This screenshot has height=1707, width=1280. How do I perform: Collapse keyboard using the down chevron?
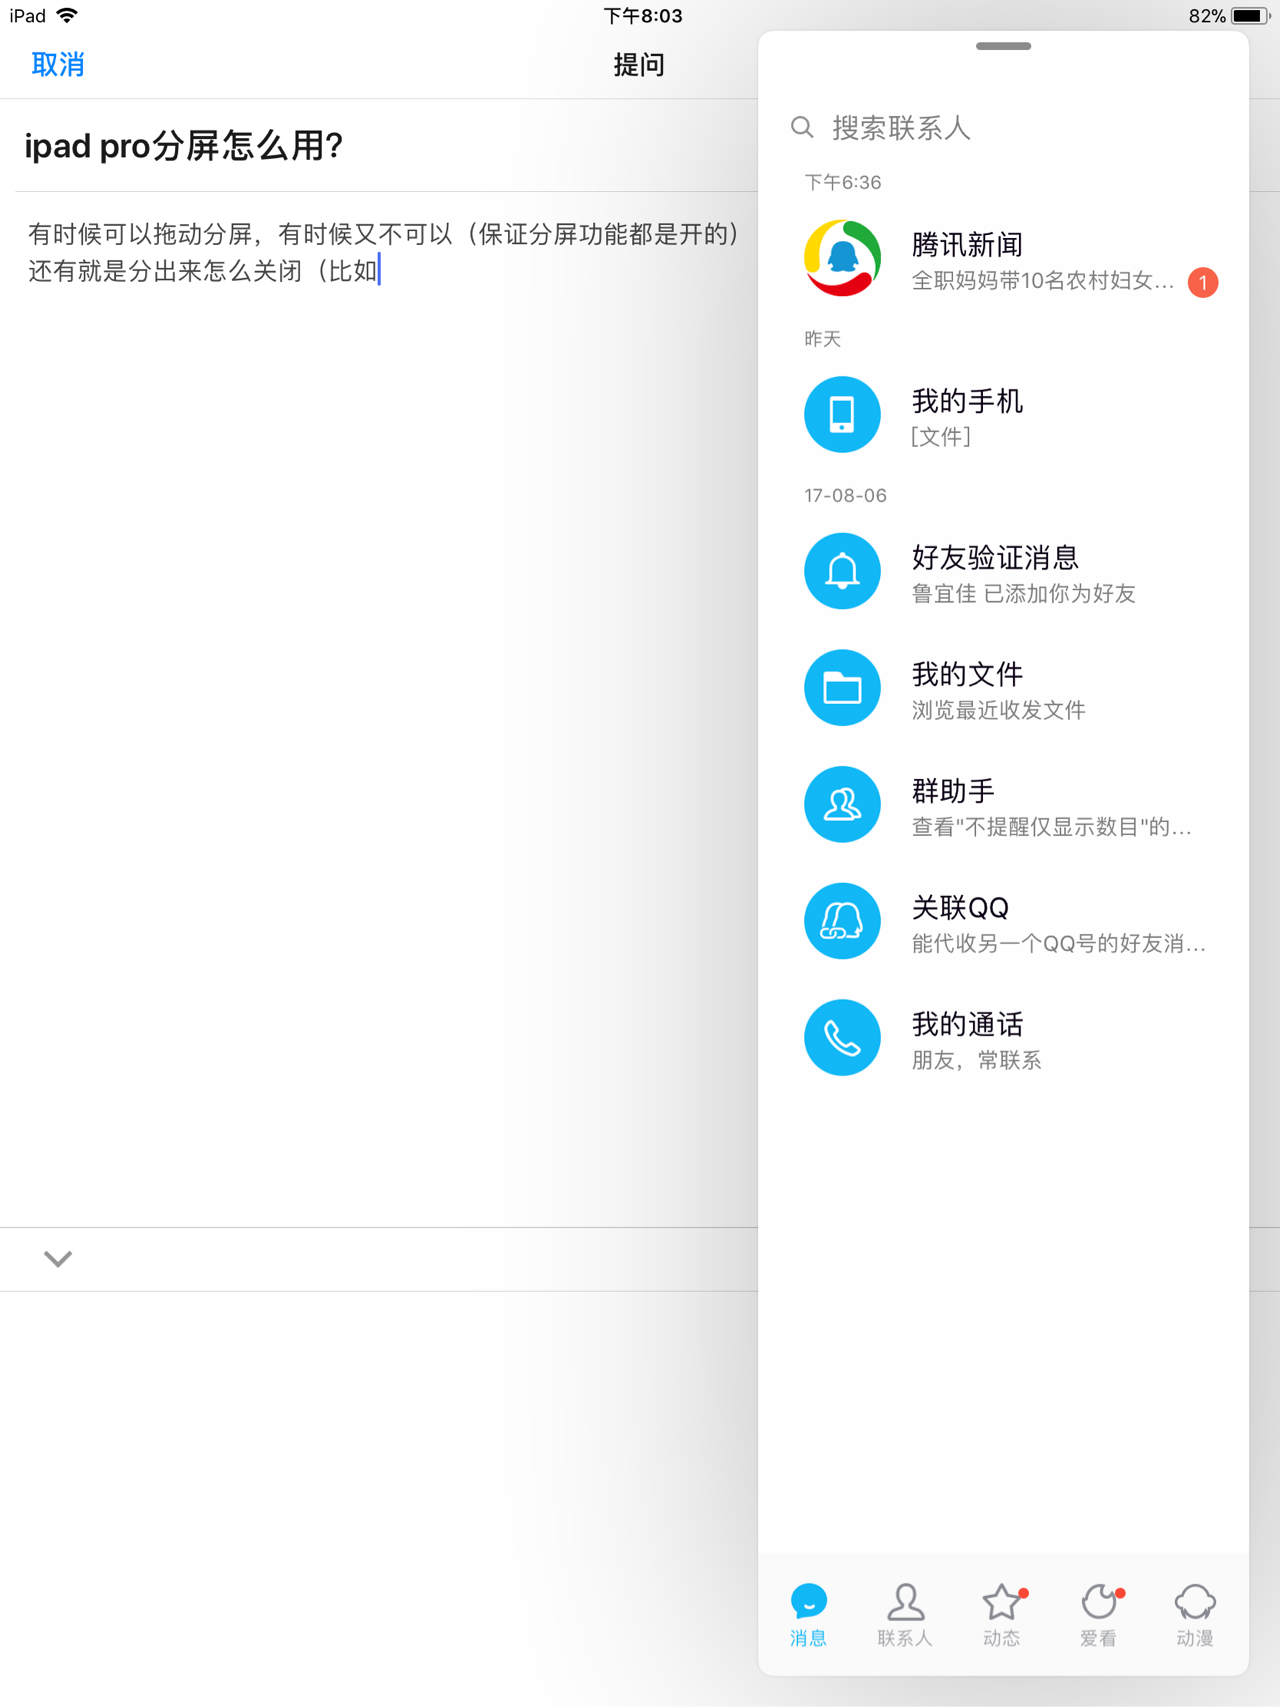click(58, 1259)
